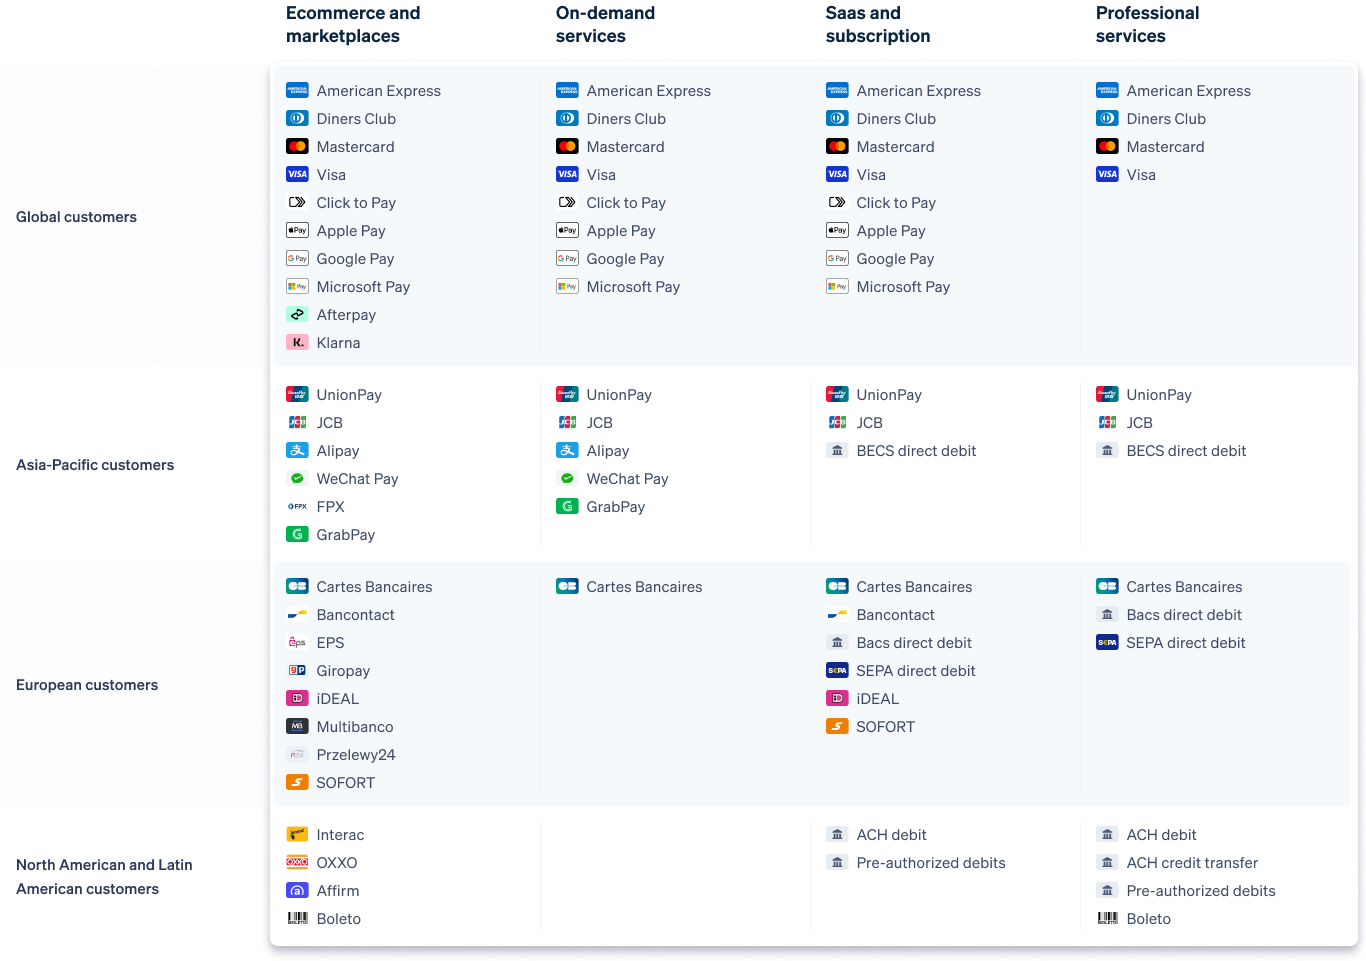The width and height of the screenshot is (1366, 961).
Task: Click the Affirm icon
Action: (297, 890)
